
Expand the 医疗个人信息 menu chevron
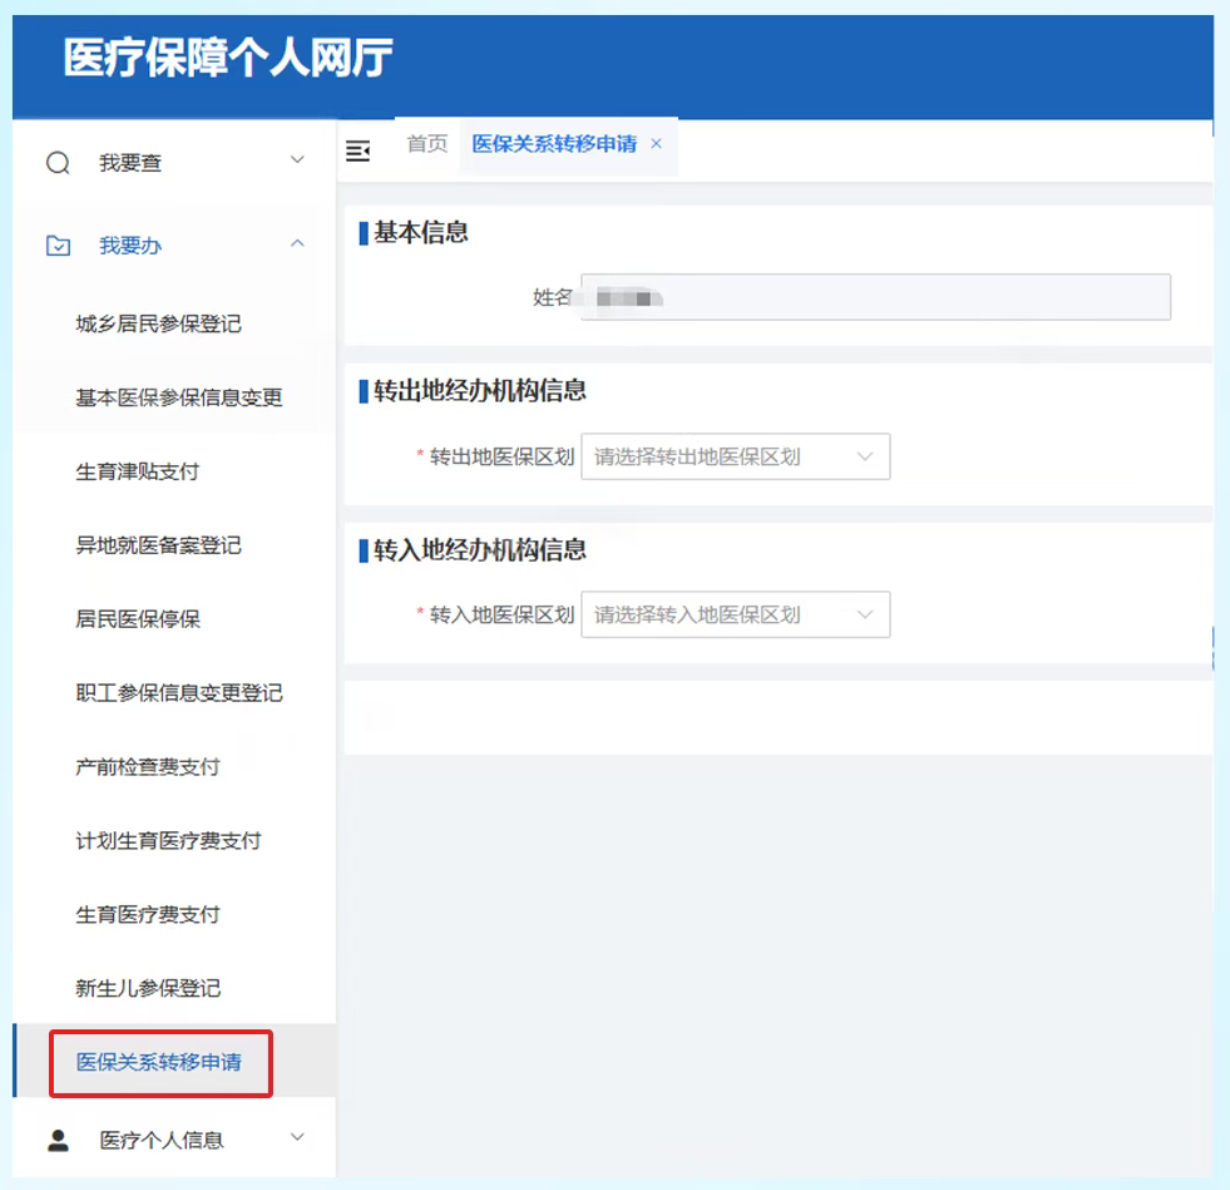point(297,1138)
